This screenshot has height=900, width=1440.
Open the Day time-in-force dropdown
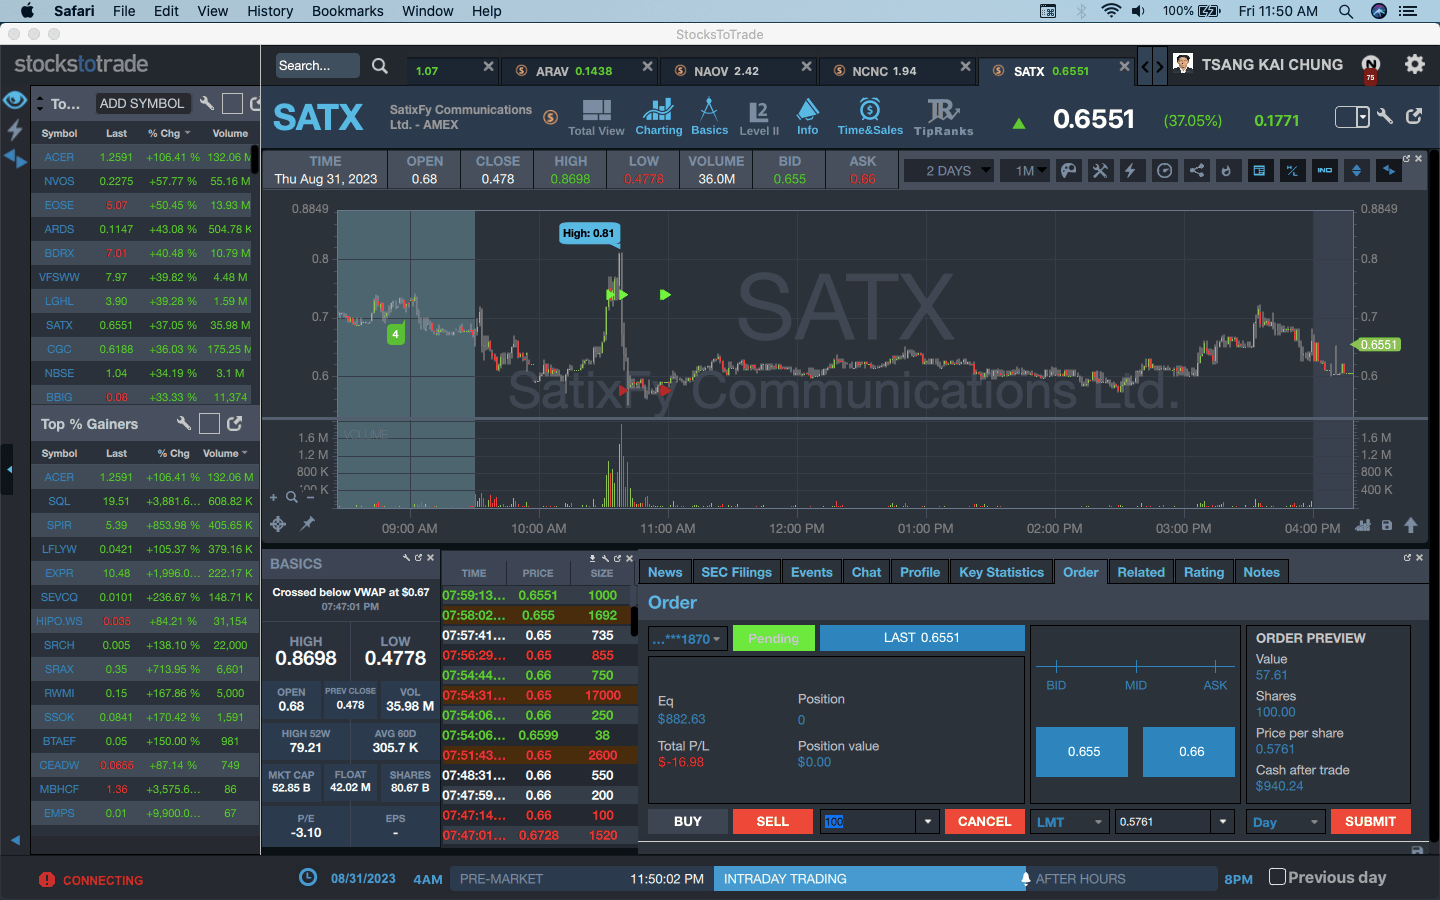(1286, 822)
